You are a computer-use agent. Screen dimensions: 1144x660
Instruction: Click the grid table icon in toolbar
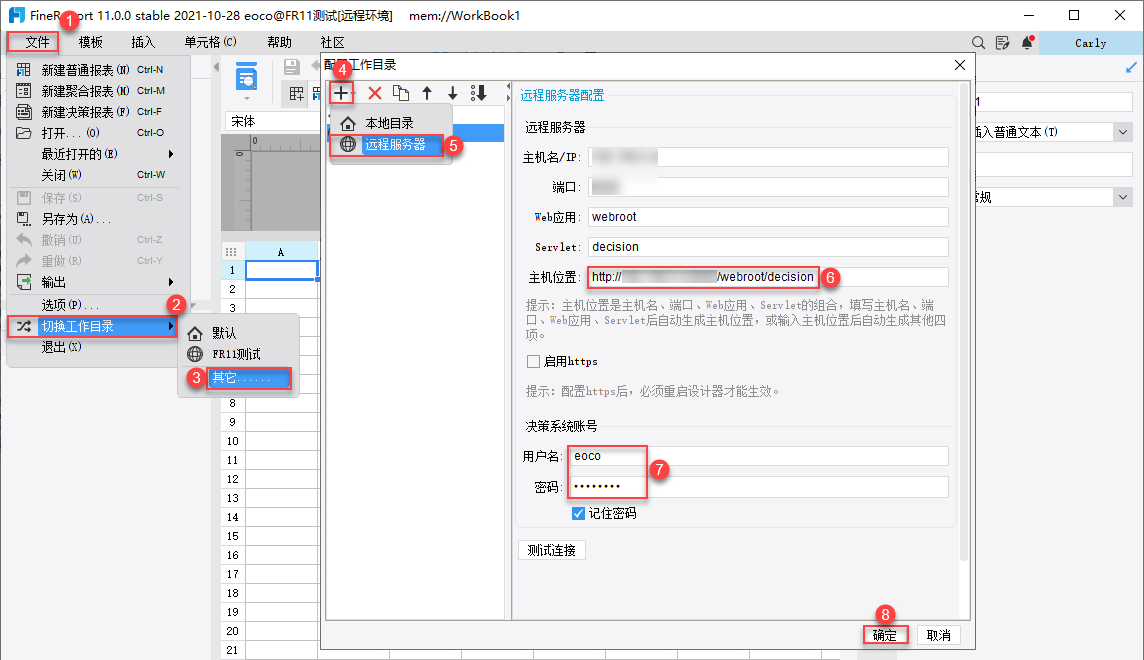pos(296,93)
